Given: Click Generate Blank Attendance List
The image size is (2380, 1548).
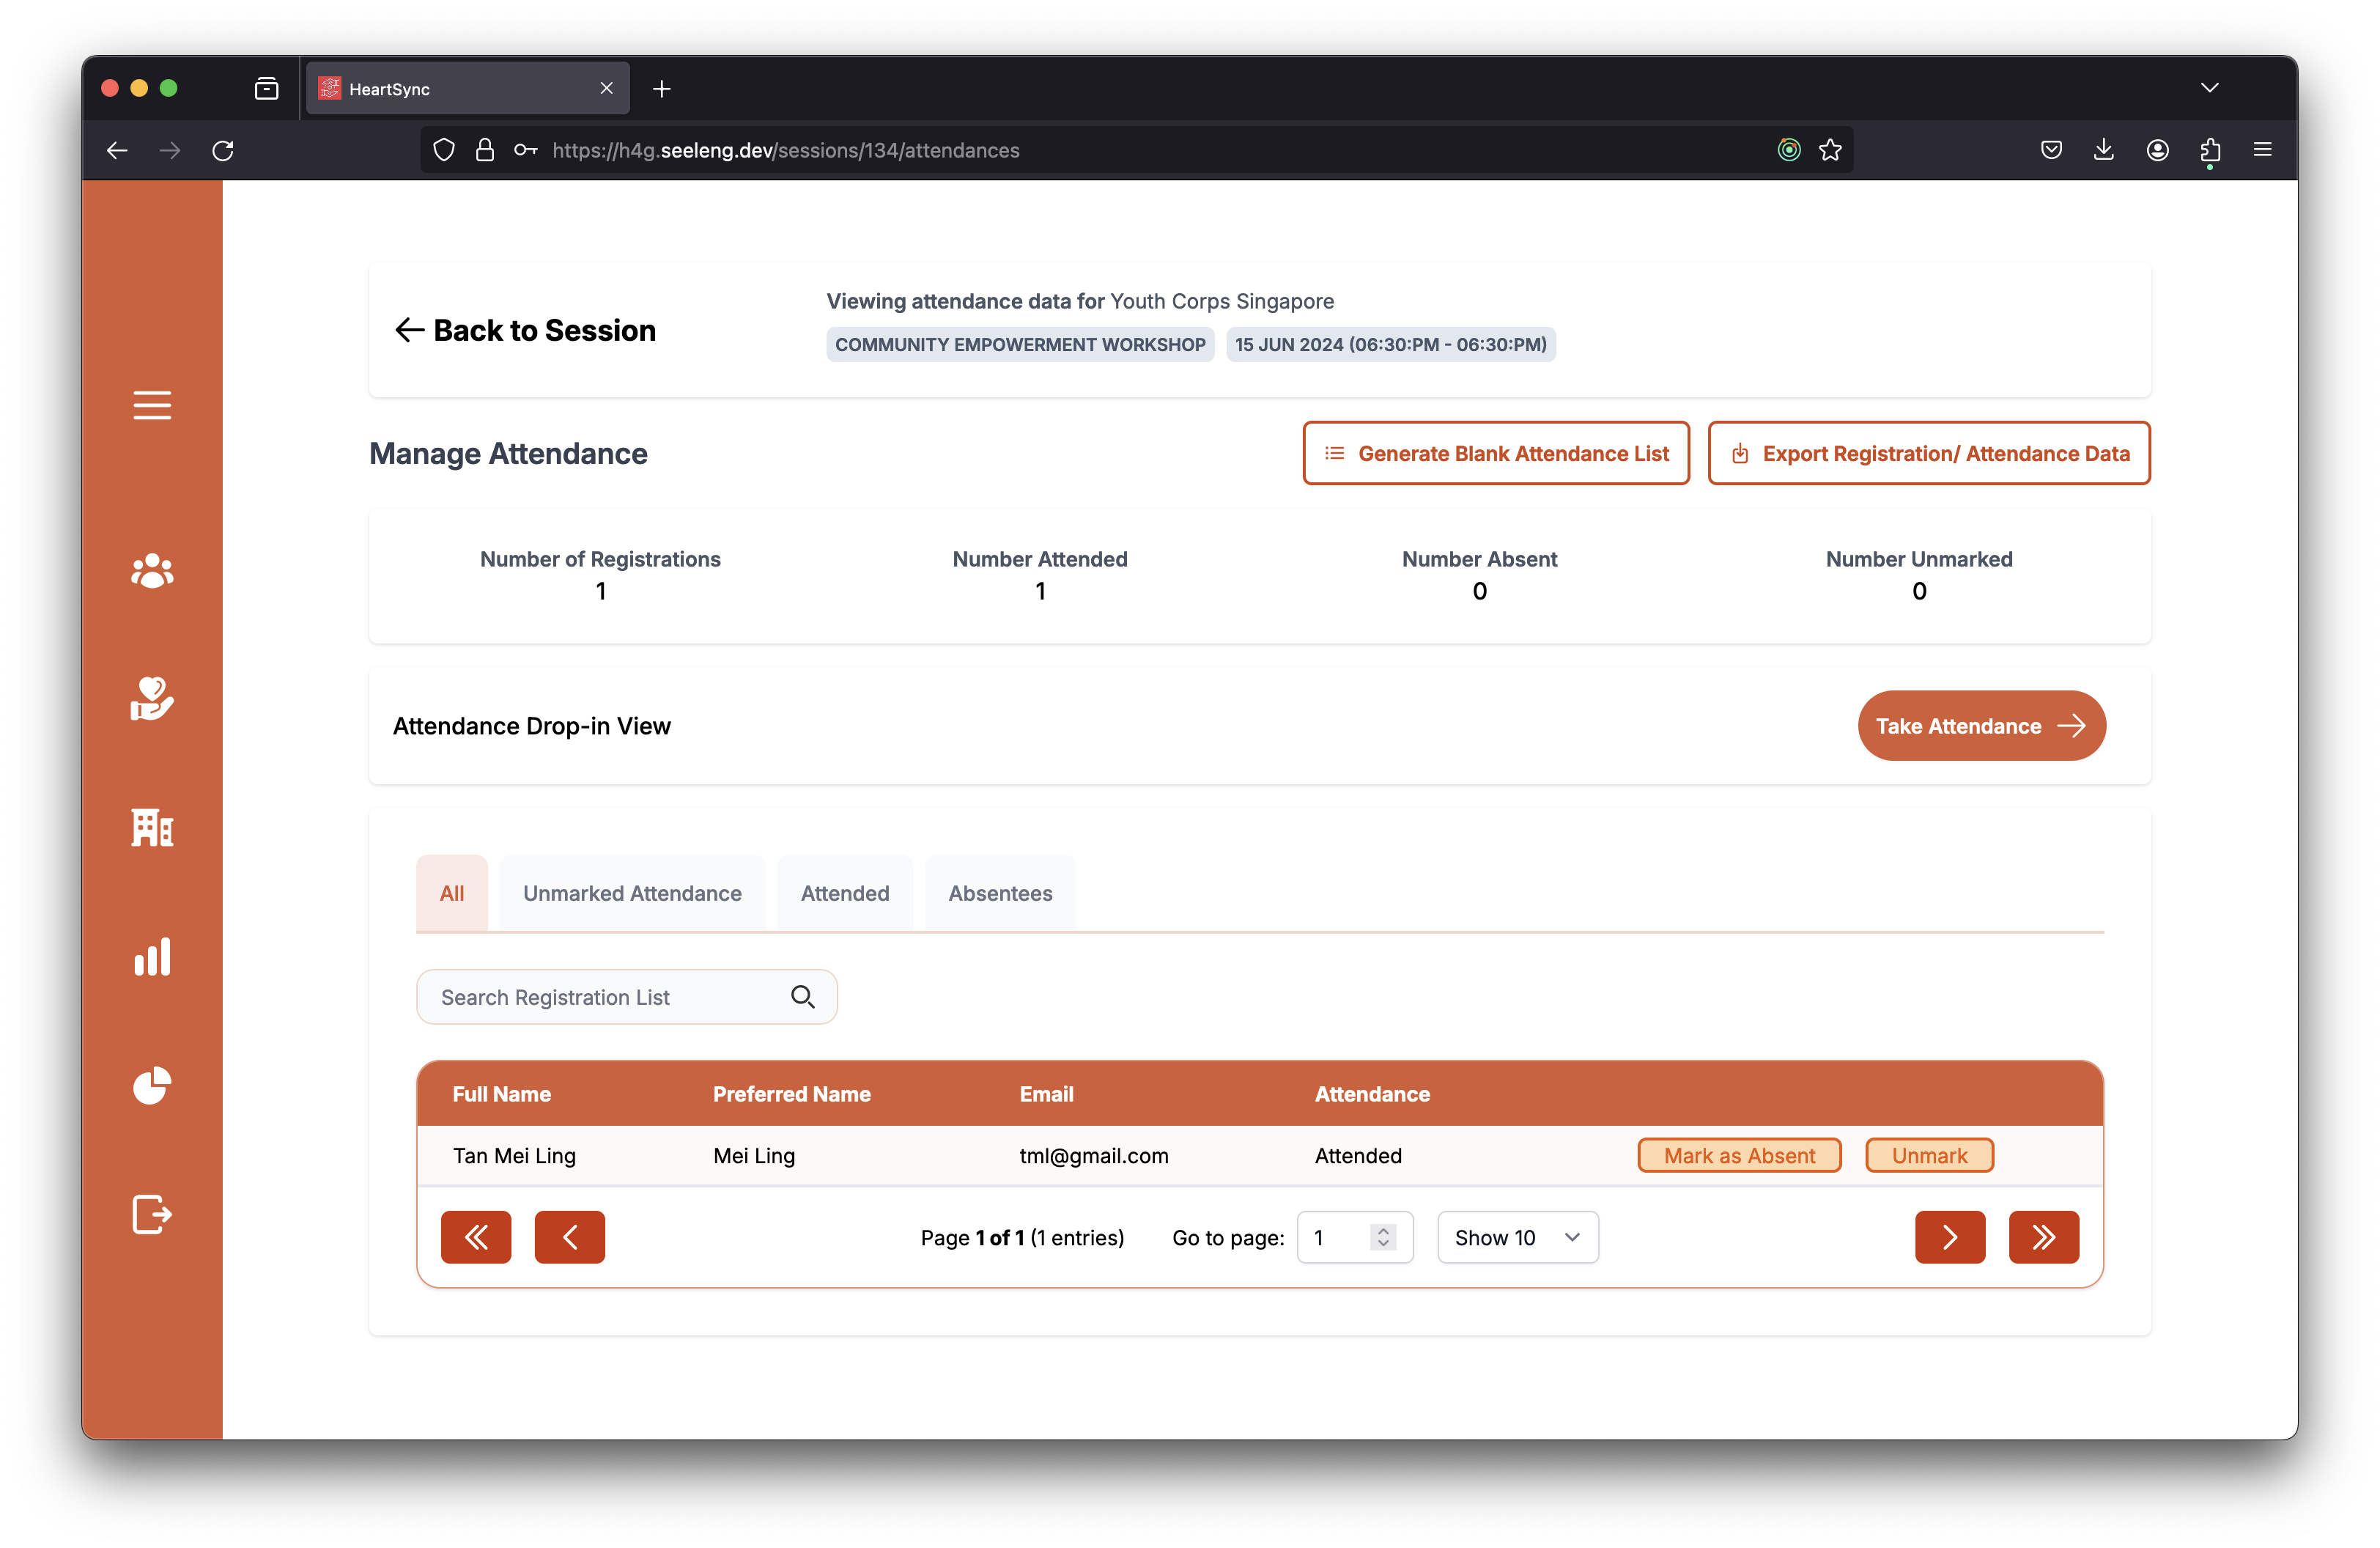Looking at the screenshot, I should coord(1496,454).
